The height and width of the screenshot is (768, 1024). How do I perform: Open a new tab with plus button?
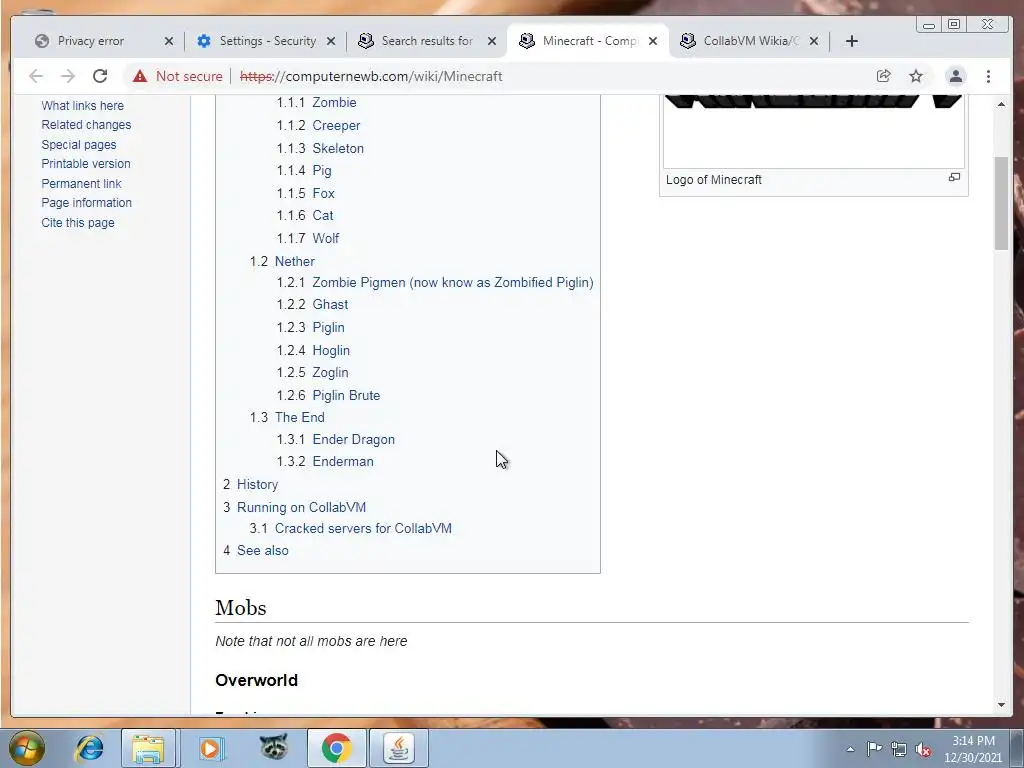[x=852, y=41]
